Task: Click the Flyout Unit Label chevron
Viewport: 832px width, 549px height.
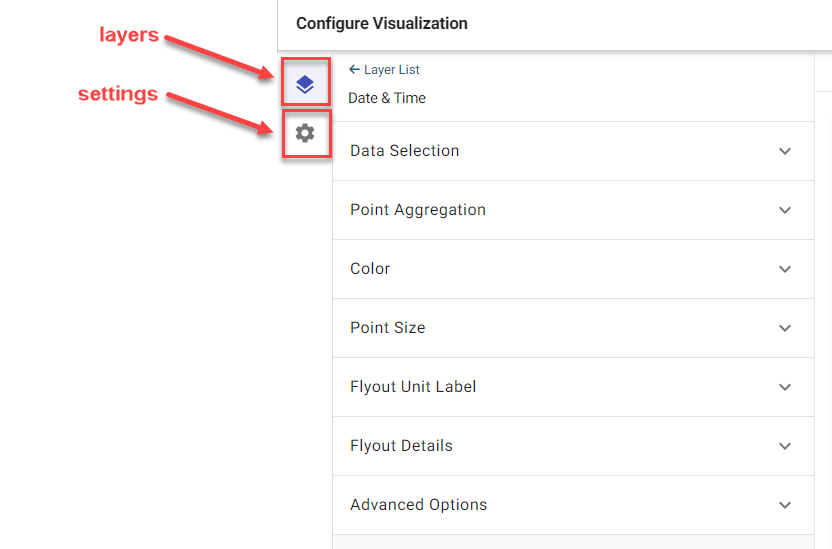Action: (785, 387)
